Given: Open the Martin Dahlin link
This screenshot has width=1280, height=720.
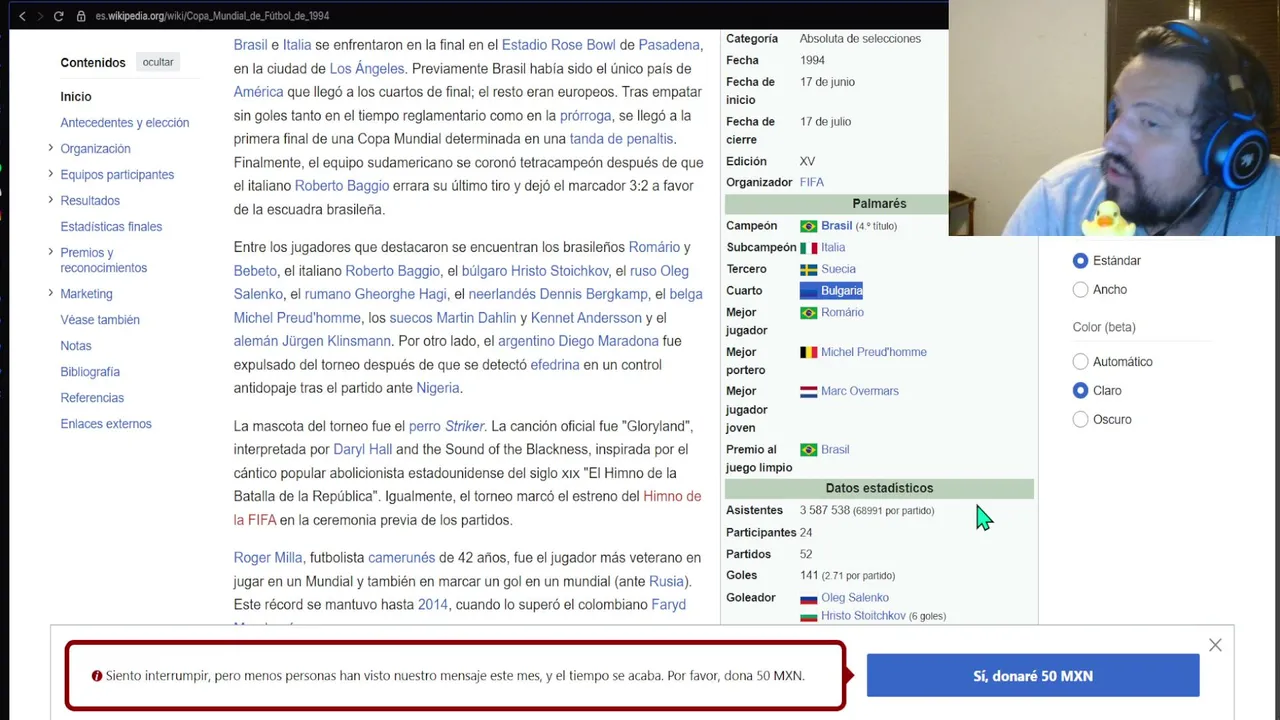Looking at the screenshot, I should [x=476, y=318].
